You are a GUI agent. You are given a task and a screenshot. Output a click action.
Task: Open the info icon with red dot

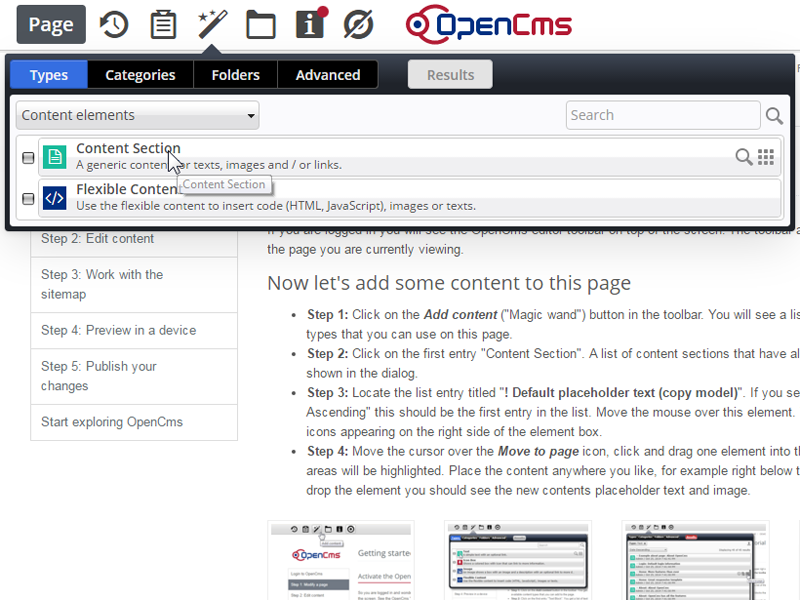click(311, 23)
